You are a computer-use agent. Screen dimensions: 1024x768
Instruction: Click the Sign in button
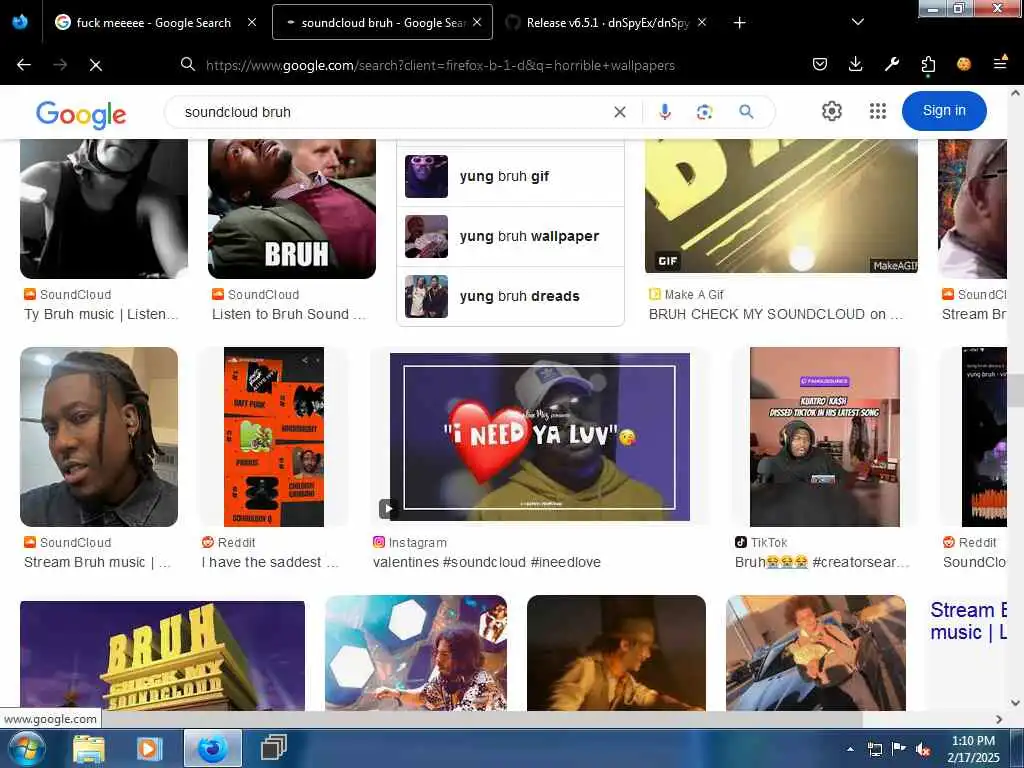(944, 111)
